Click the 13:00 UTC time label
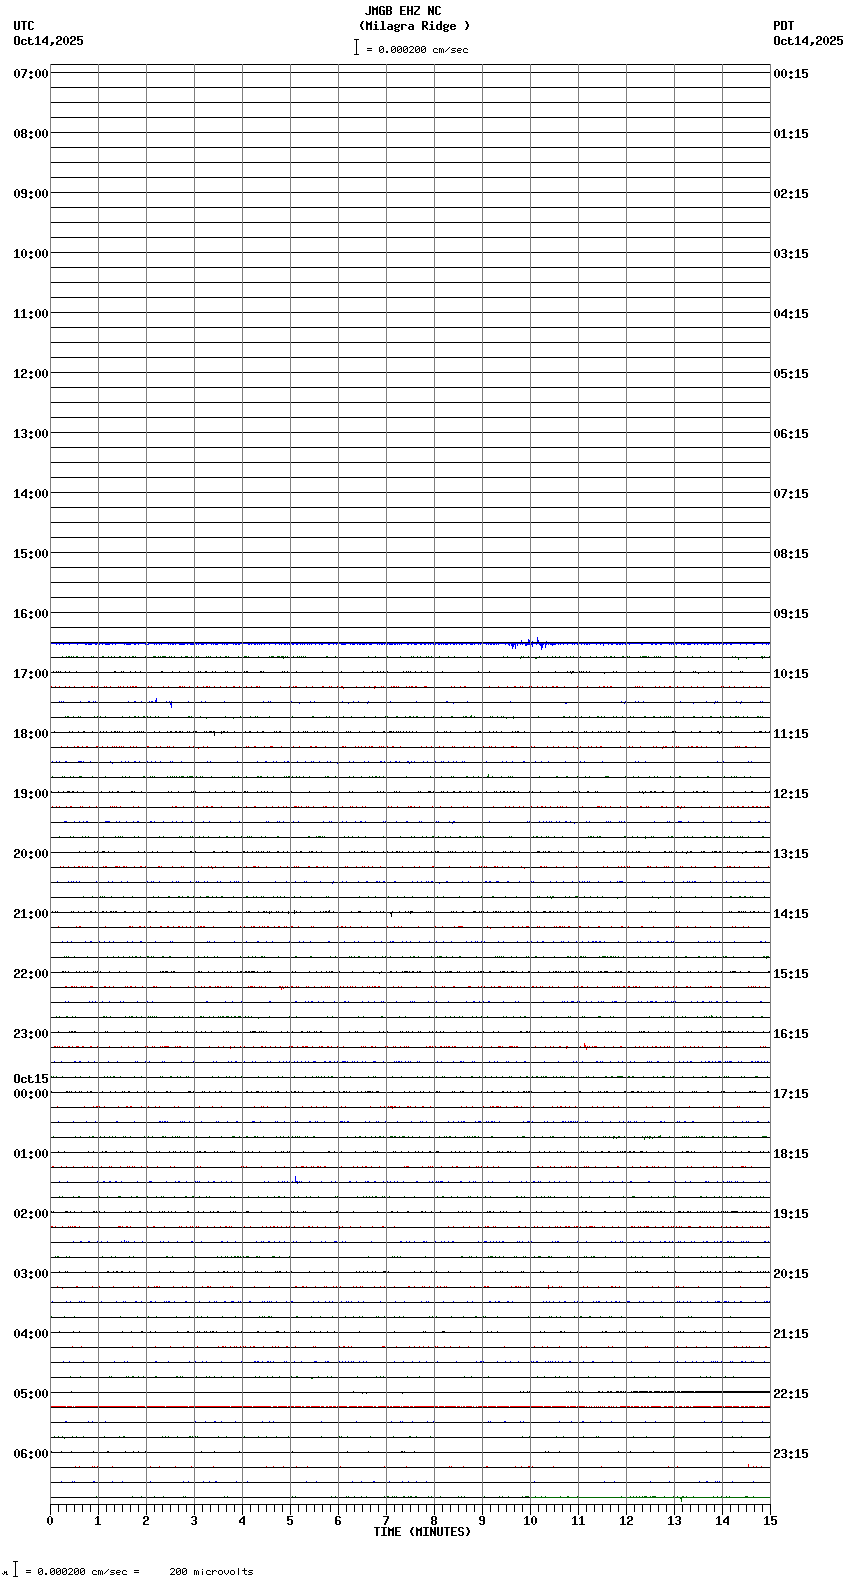This screenshot has width=850, height=1584. (31, 434)
